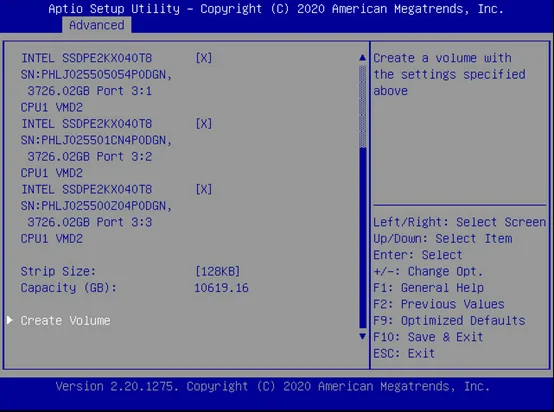Toggle the checkbox for the Port 3:1 SSD
Image resolution: width=554 pixels, height=412 pixels.
[204, 58]
